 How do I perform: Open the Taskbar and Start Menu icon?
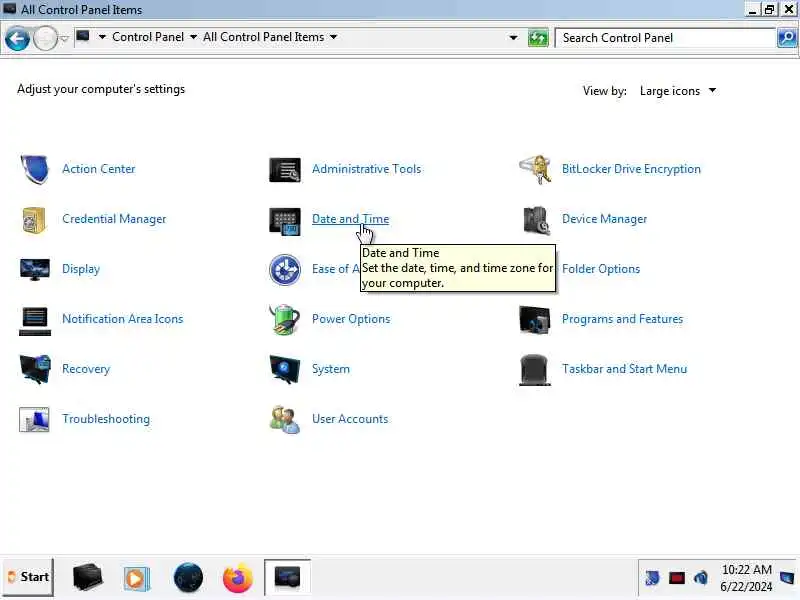535,370
